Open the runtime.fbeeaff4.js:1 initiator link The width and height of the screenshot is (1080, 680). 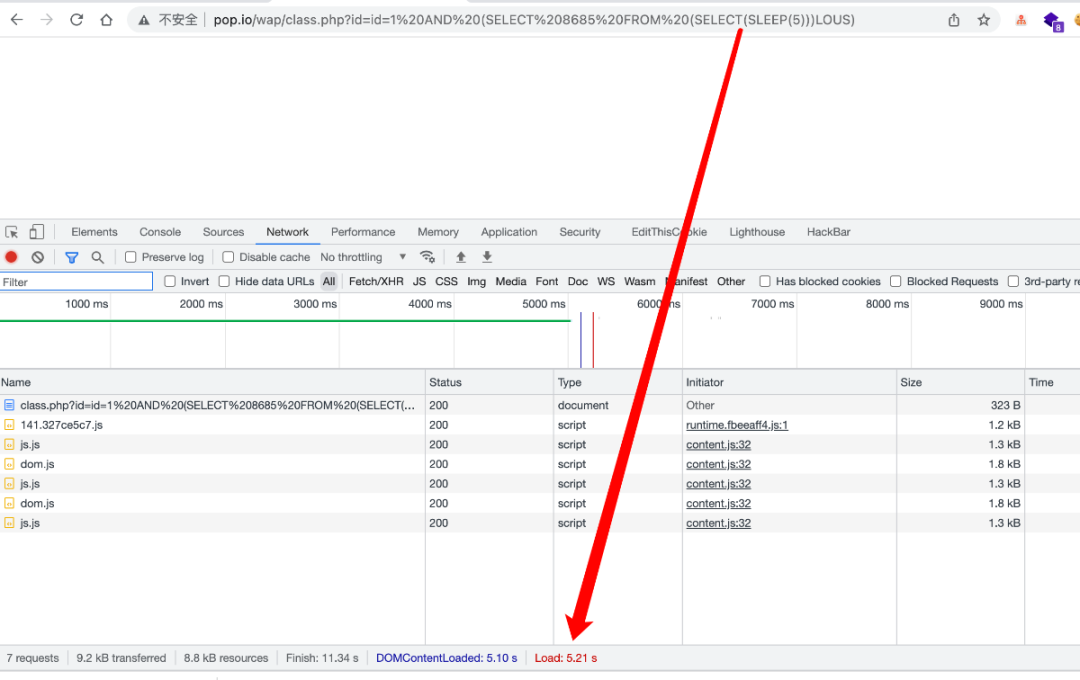(x=737, y=425)
